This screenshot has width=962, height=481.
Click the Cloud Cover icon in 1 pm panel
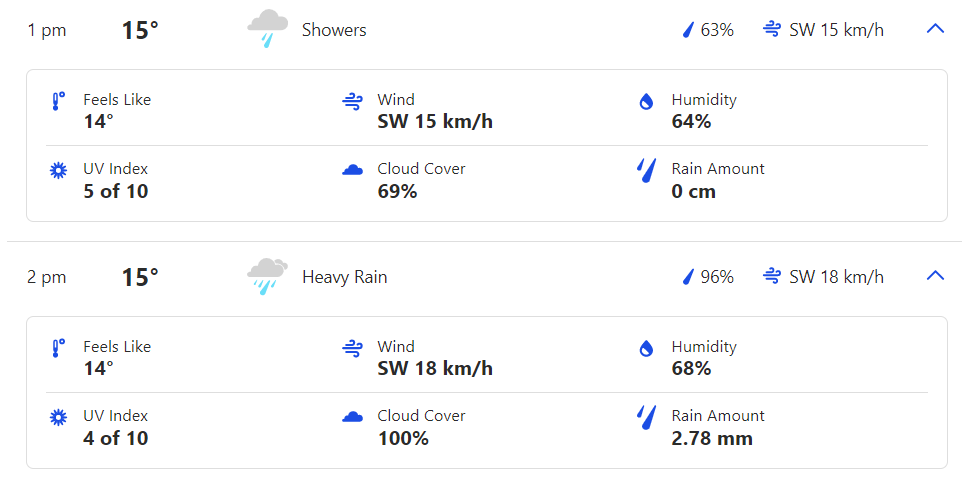coord(352,170)
